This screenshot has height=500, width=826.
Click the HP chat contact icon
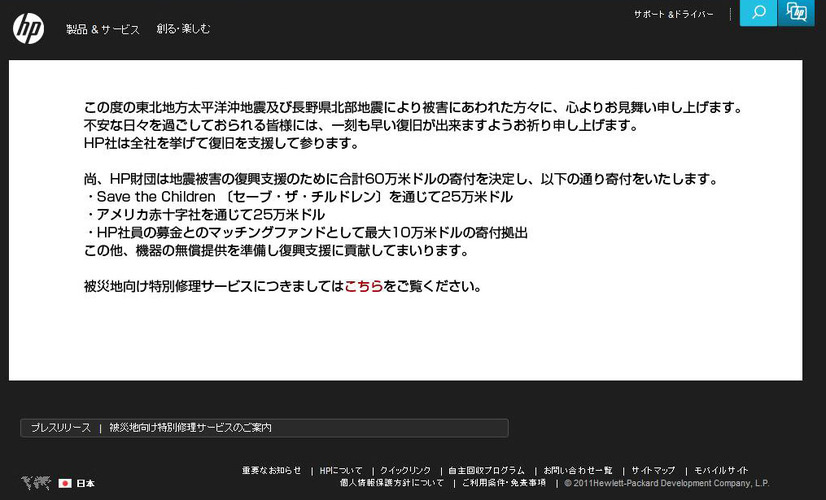(796, 13)
